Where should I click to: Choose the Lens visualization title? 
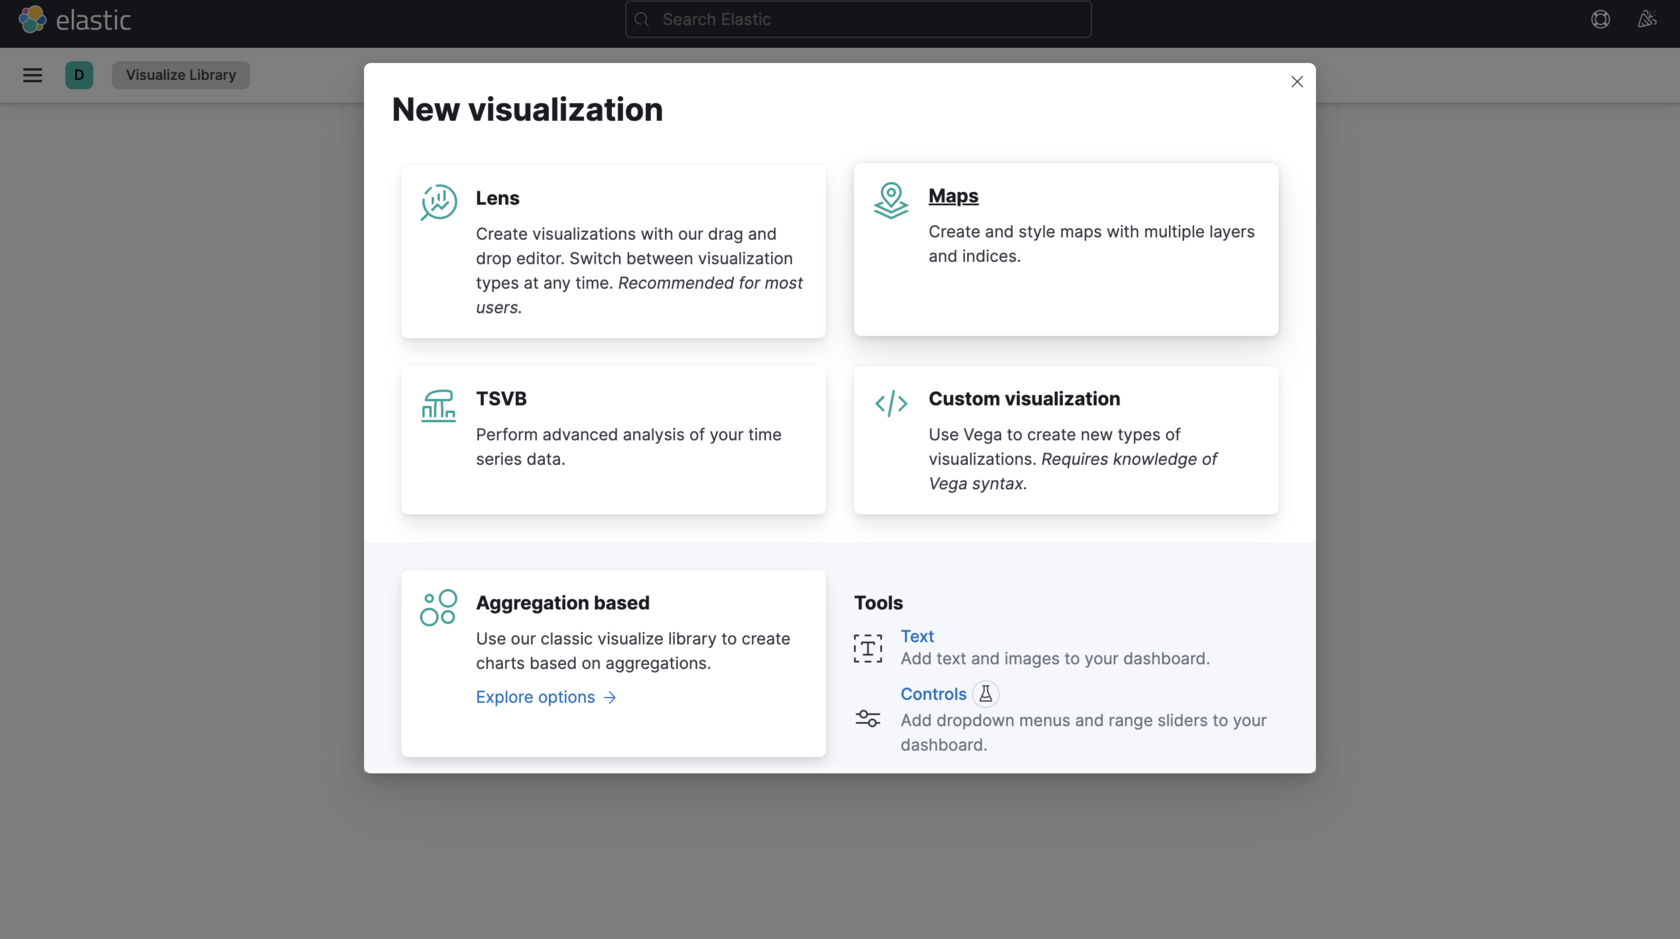pyautogui.click(x=498, y=198)
